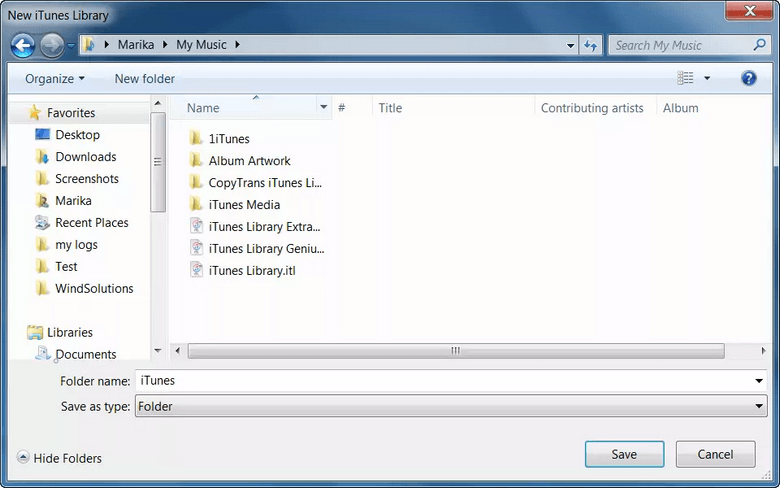780x488 pixels.
Task: Close the New iTunes Library dialog
Action: 750,10
